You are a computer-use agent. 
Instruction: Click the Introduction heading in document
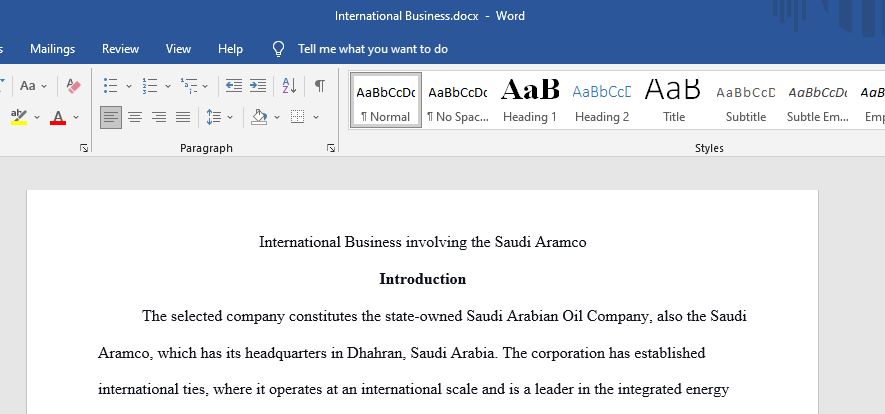click(x=423, y=279)
